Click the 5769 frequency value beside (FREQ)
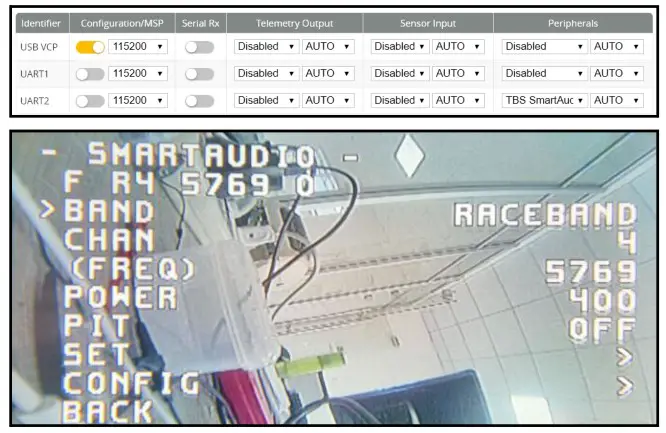666x433 pixels. 591,272
